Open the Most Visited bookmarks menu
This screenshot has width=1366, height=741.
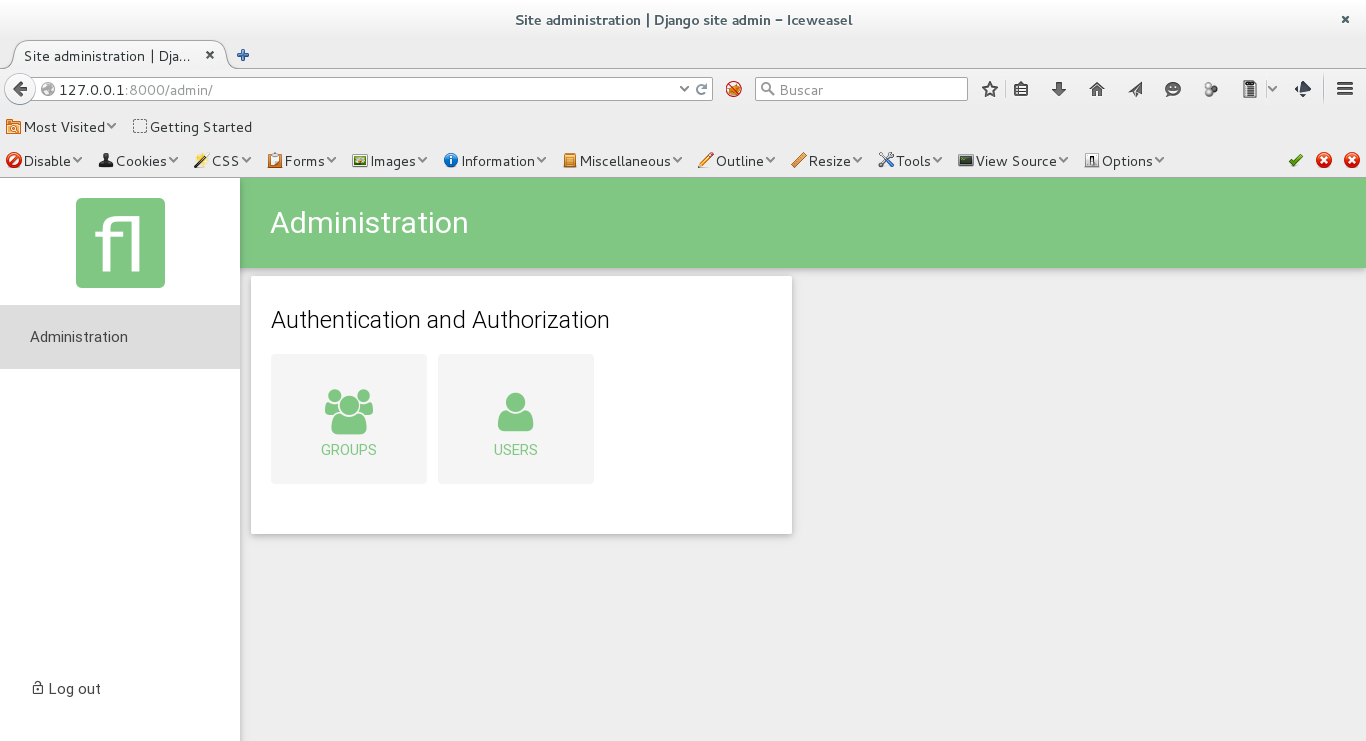tap(62, 127)
